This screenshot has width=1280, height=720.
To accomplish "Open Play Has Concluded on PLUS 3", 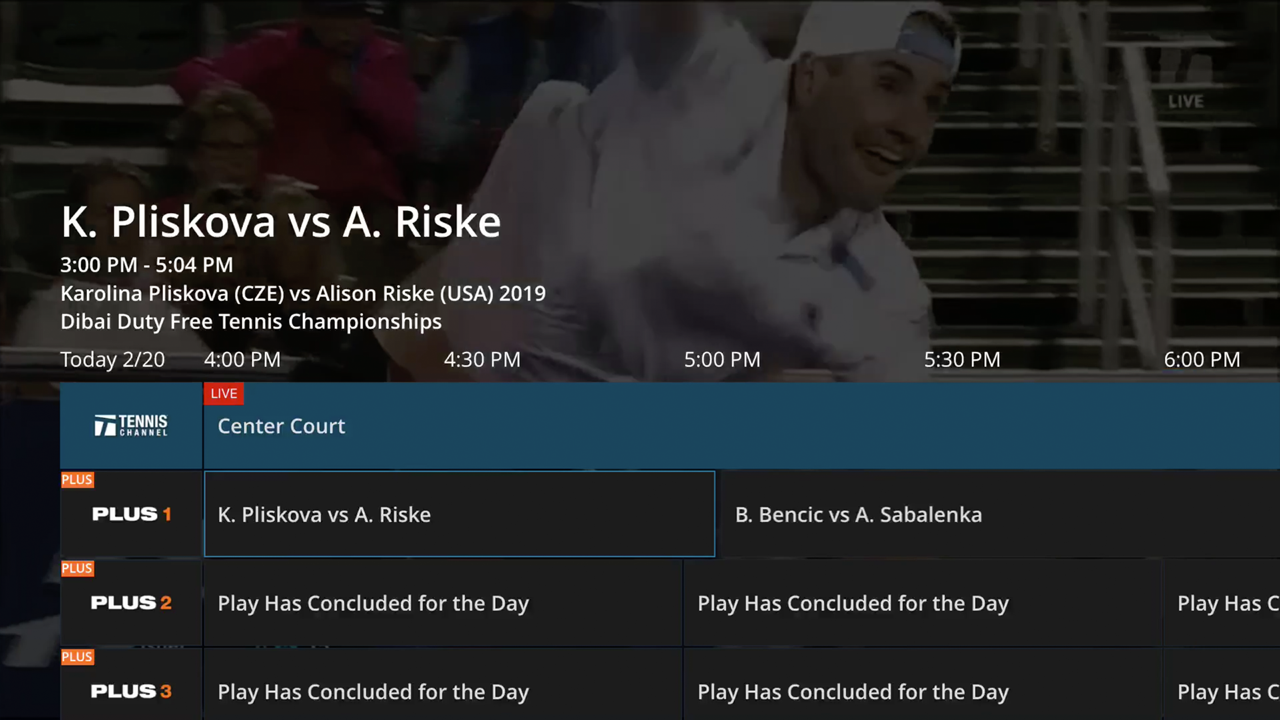I will (373, 691).
